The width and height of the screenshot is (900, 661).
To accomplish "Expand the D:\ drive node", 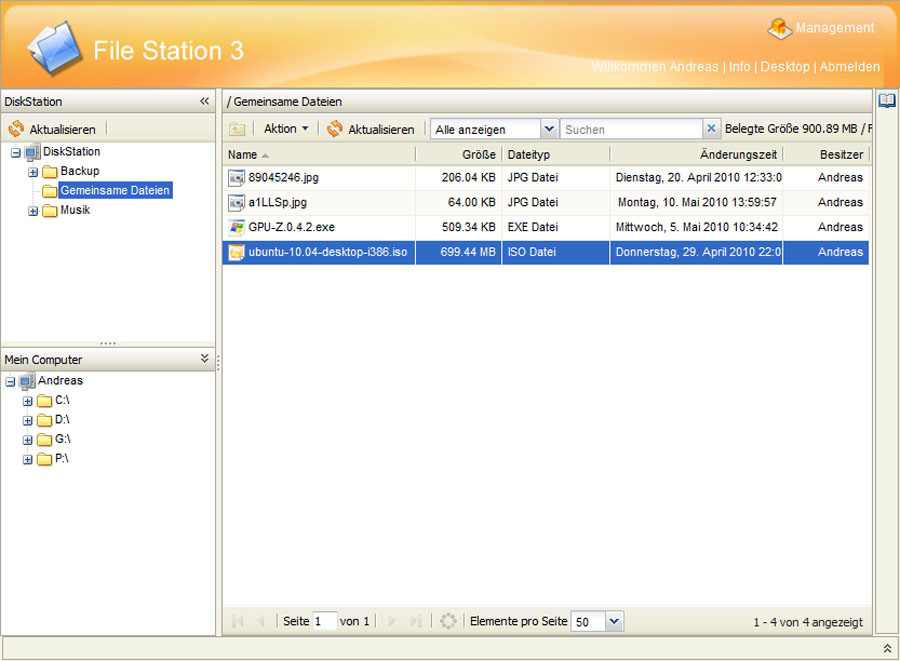I will [27, 421].
